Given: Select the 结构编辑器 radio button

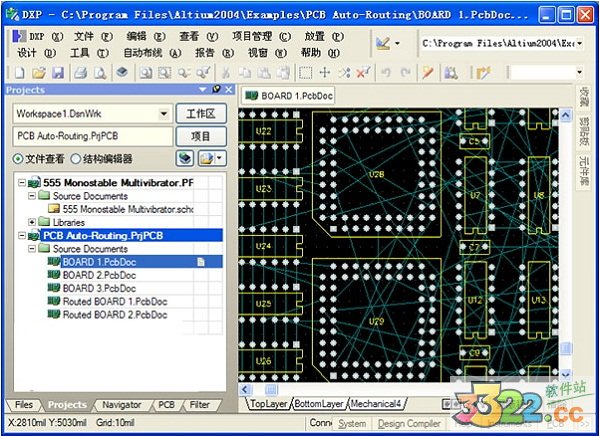Looking at the screenshot, I should tap(75, 159).
